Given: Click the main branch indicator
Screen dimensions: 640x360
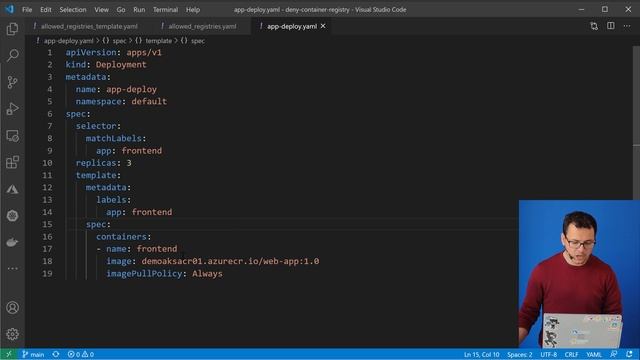Looking at the screenshot, I should click(x=33, y=354).
